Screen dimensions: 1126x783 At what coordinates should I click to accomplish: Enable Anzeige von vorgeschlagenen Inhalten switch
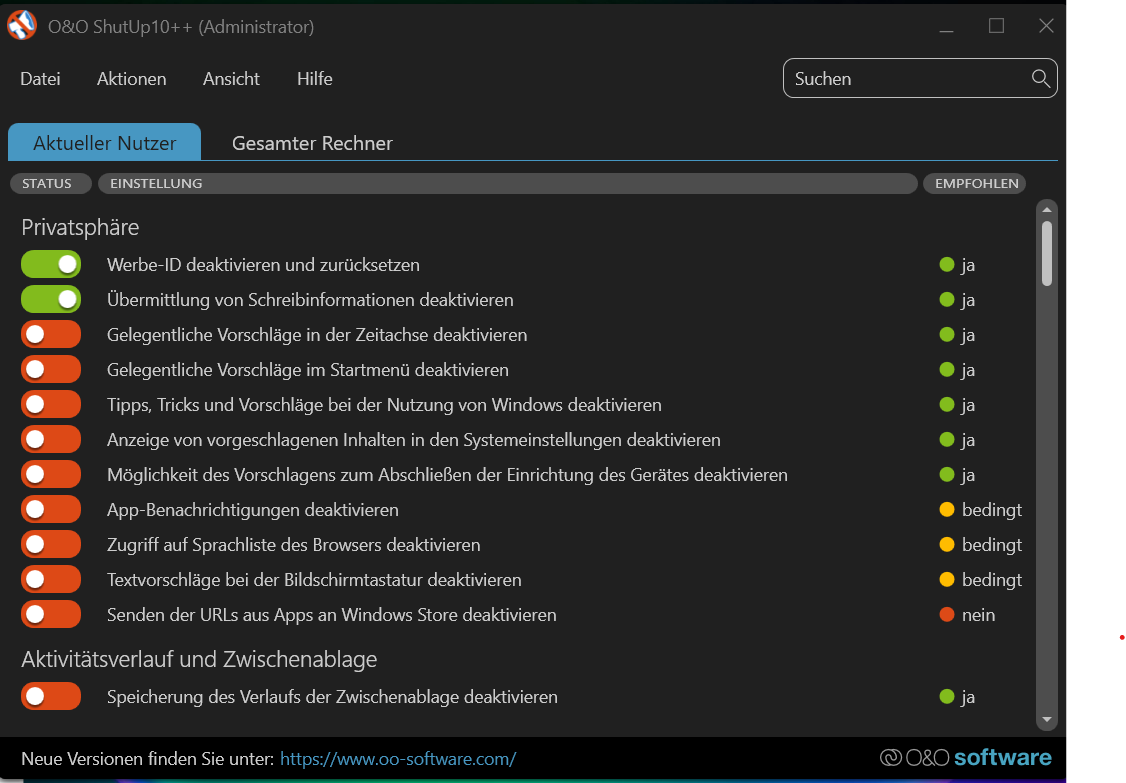[51, 440]
